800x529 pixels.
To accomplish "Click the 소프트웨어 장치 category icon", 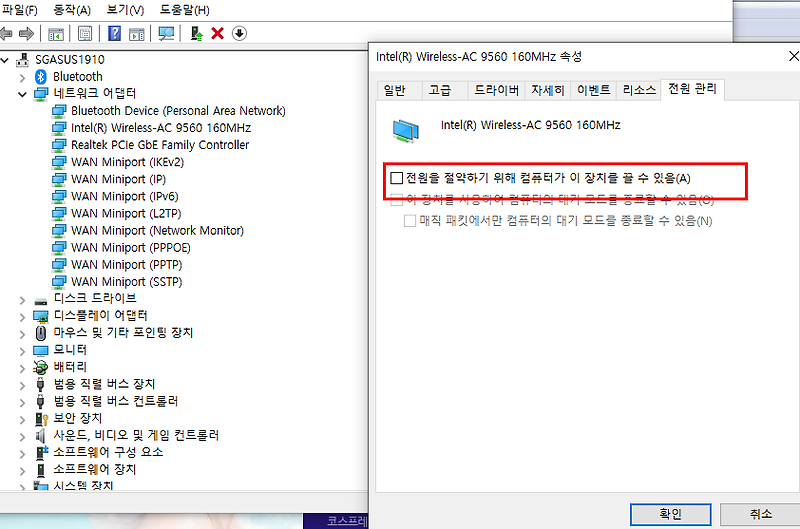I will 41,470.
